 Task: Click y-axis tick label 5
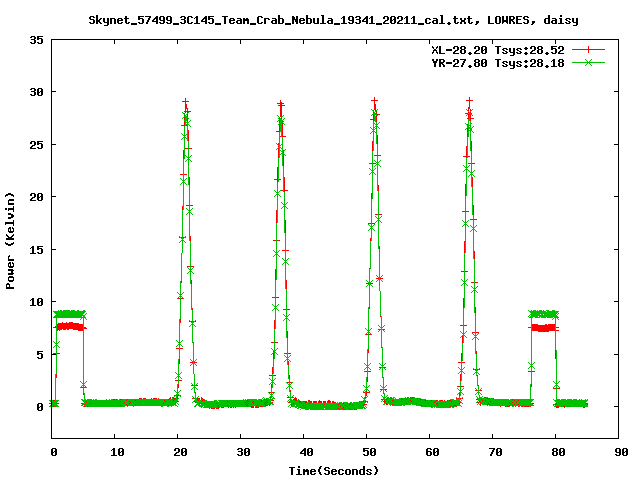pyautogui.click(x=40, y=355)
